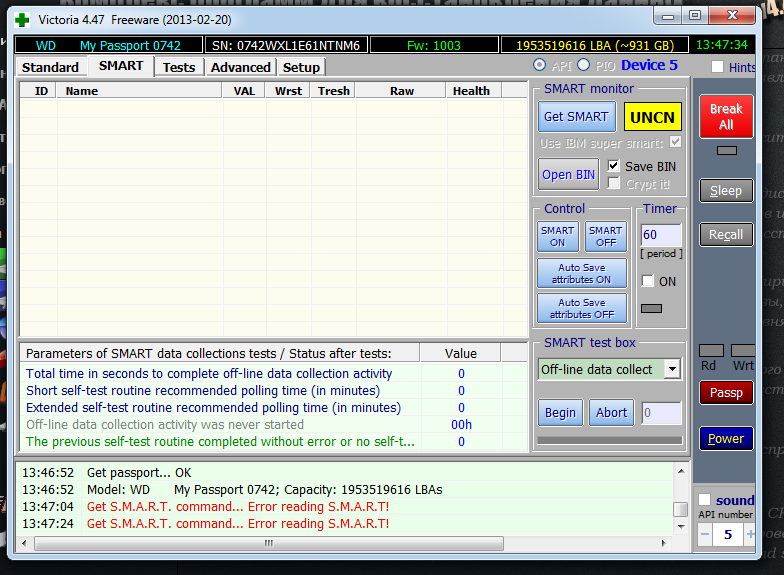Toggle the sound checkbox
The image size is (784, 575).
705,500
